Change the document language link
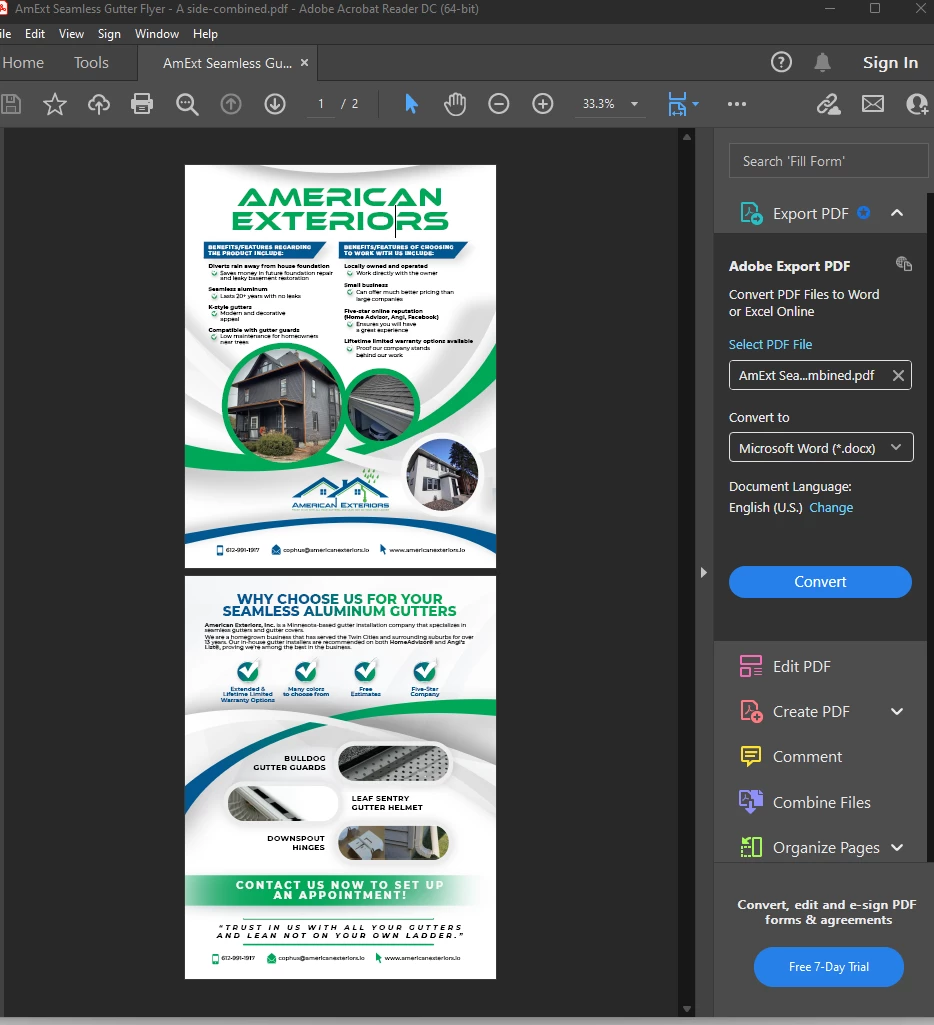The width and height of the screenshot is (934, 1025). click(x=831, y=508)
